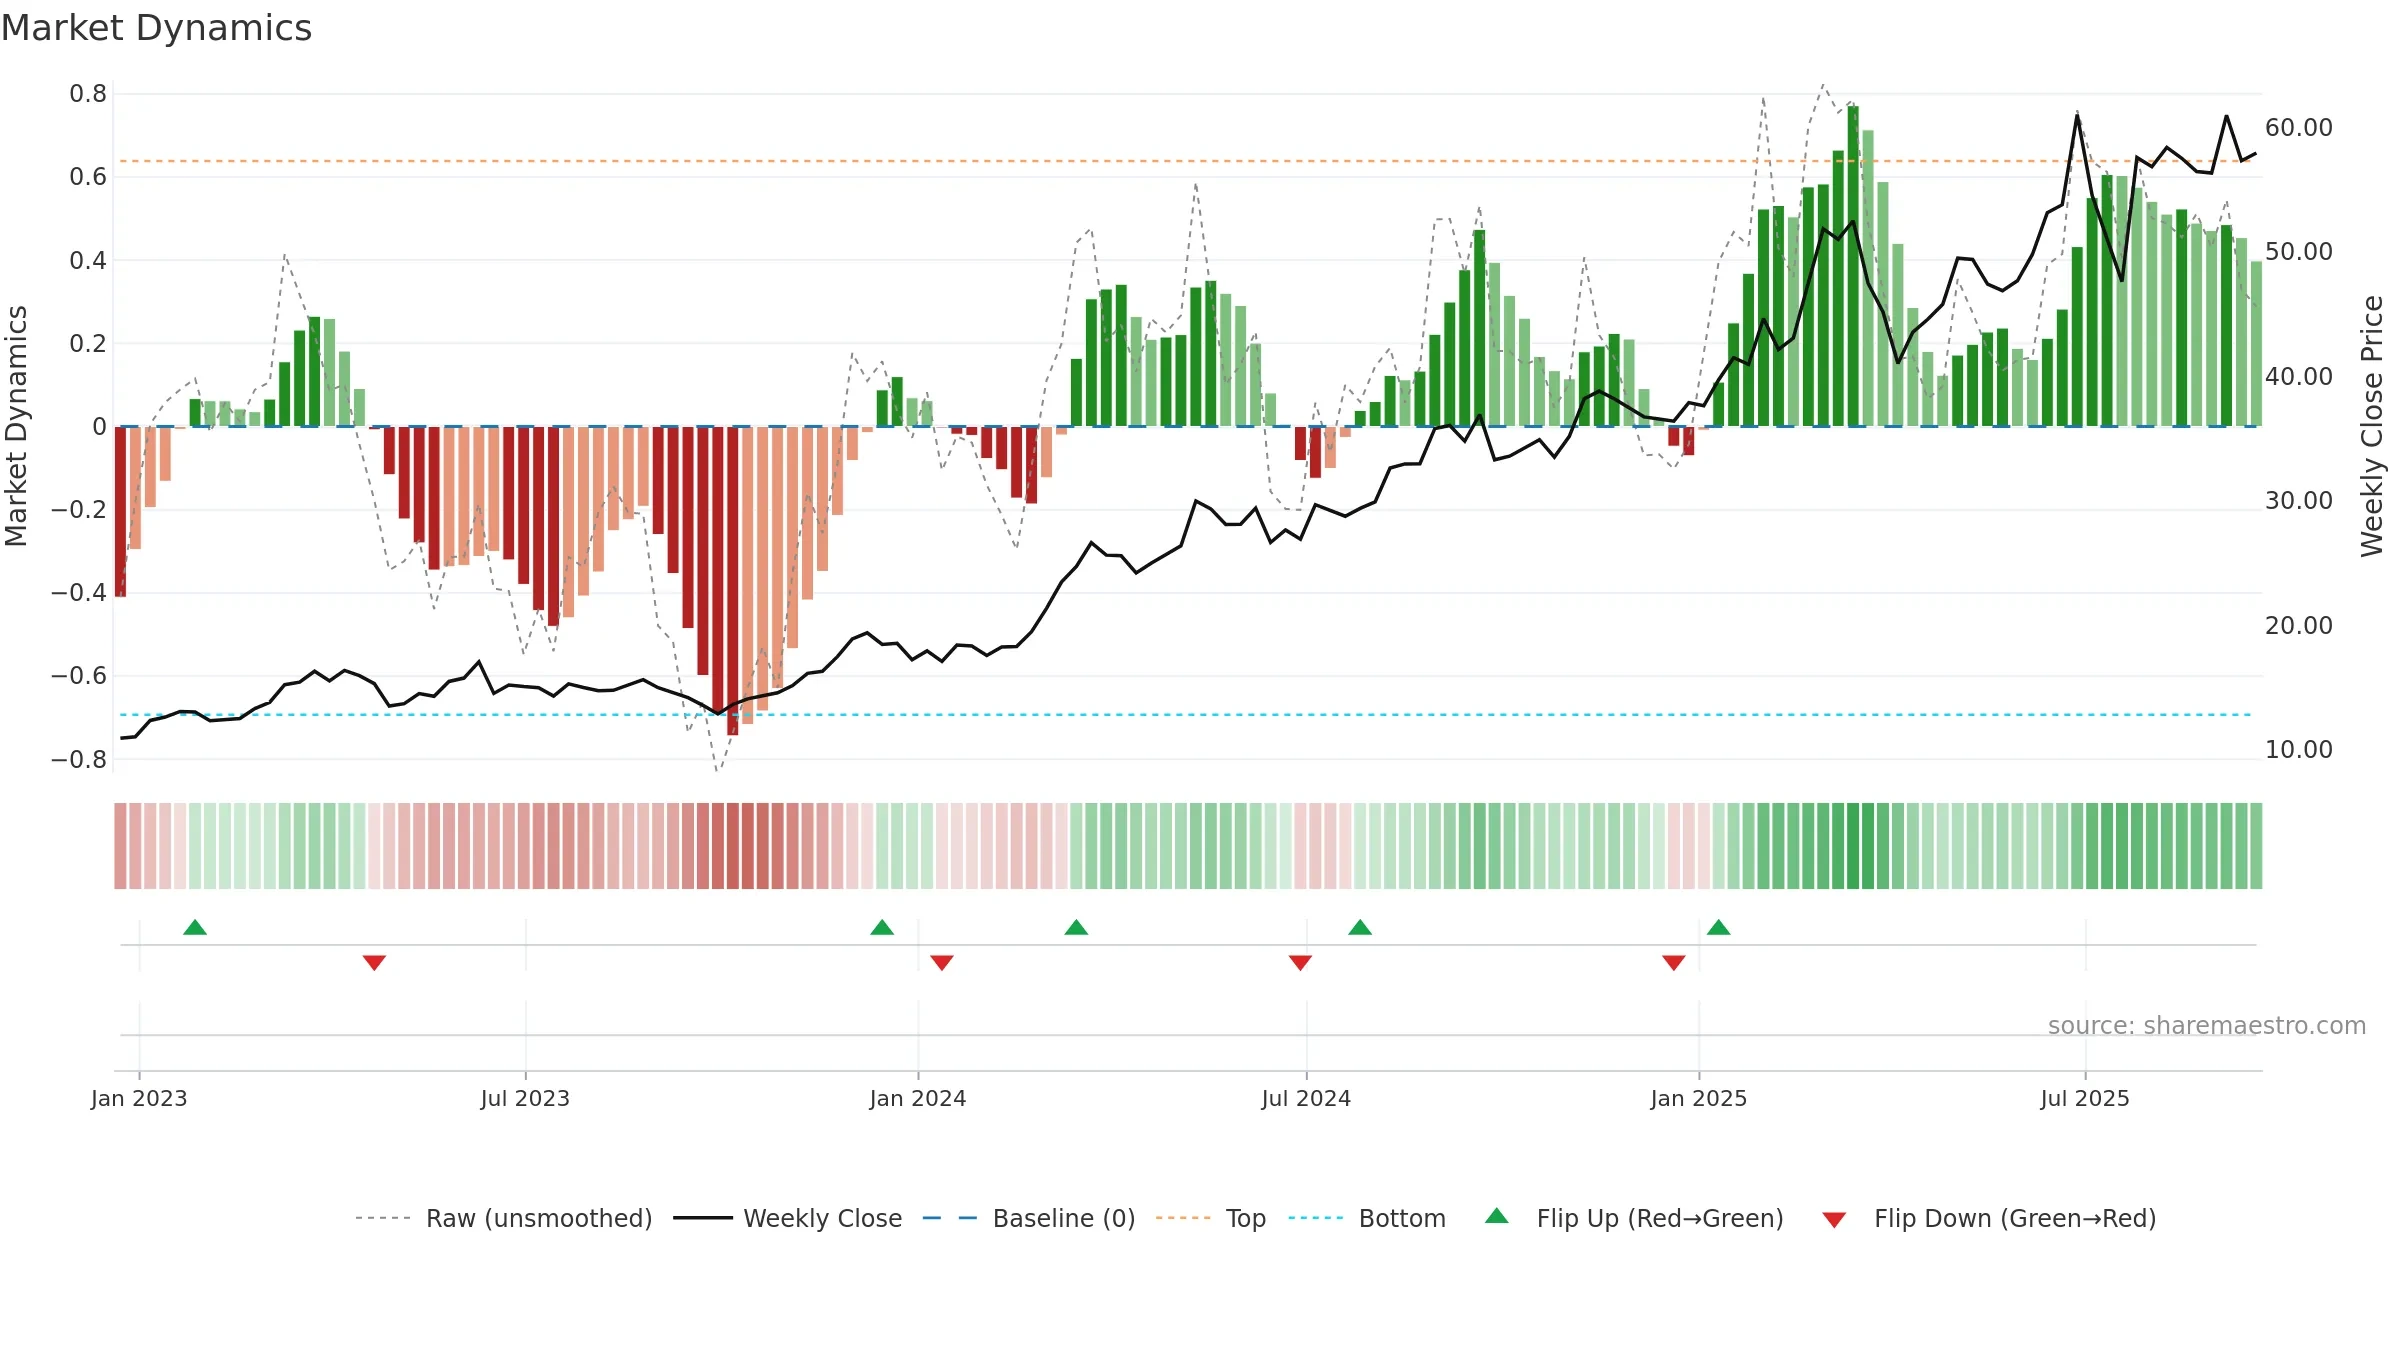
Task: Click the first heat-strip cell at left edge
Action: (120, 846)
